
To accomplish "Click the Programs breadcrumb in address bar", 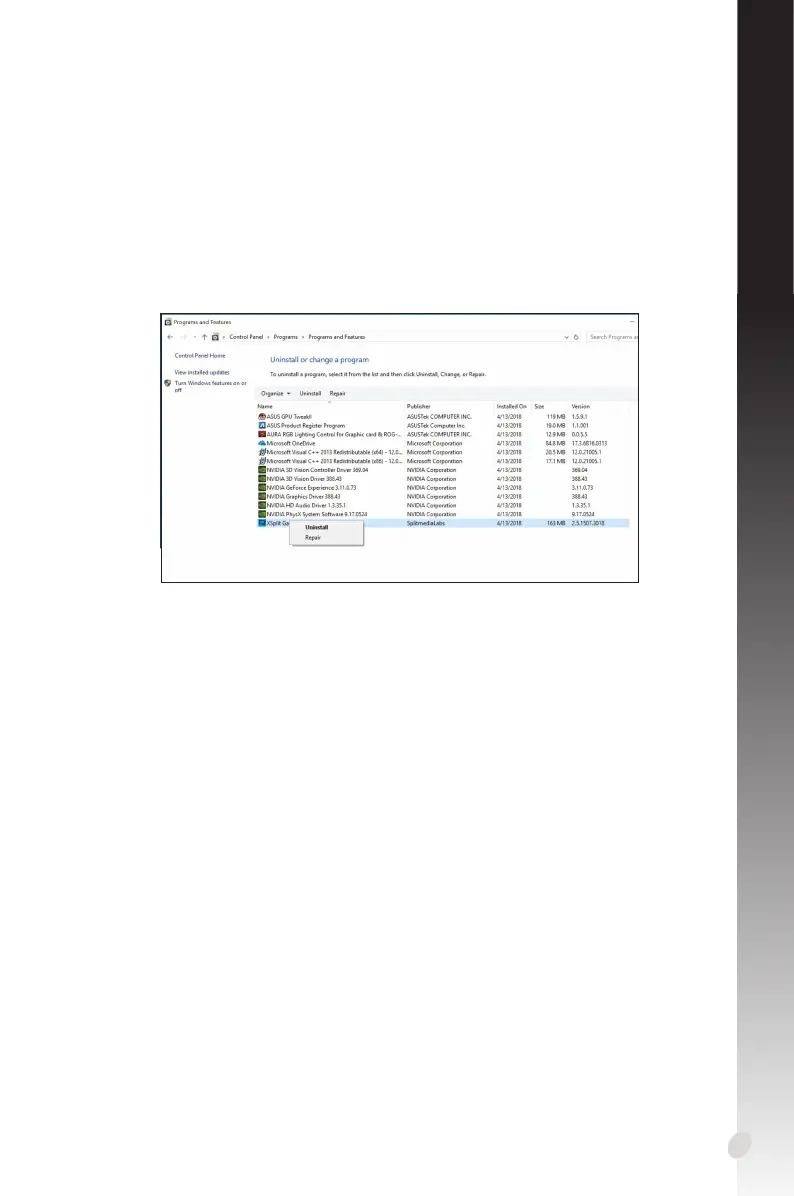I will coord(286,337).
